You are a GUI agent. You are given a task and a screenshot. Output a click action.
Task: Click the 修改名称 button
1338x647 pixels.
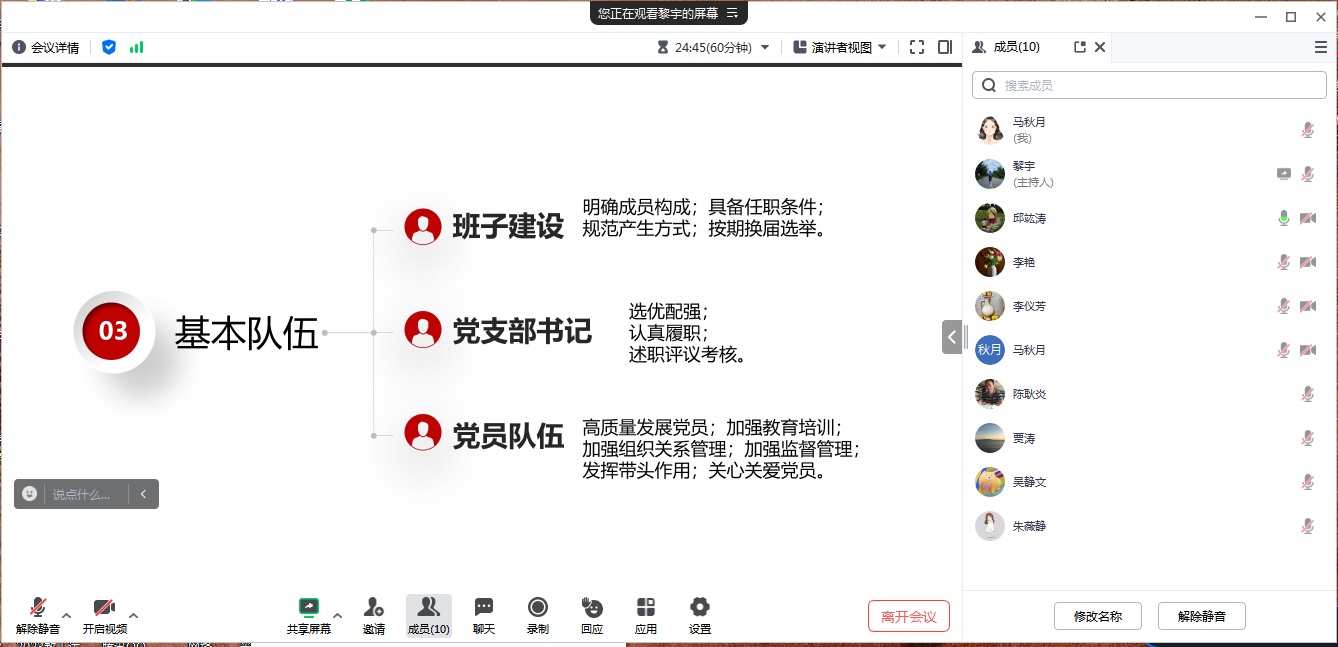[x=1097, y=616]
